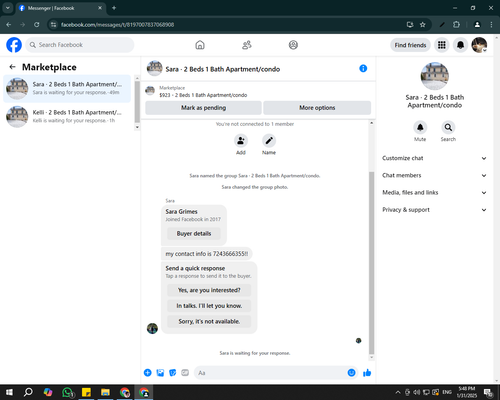Image resolution: width=500 pixels, height=400 pixels.
Task: Click the Facebook logo
Action: click(x=14, y=45)
